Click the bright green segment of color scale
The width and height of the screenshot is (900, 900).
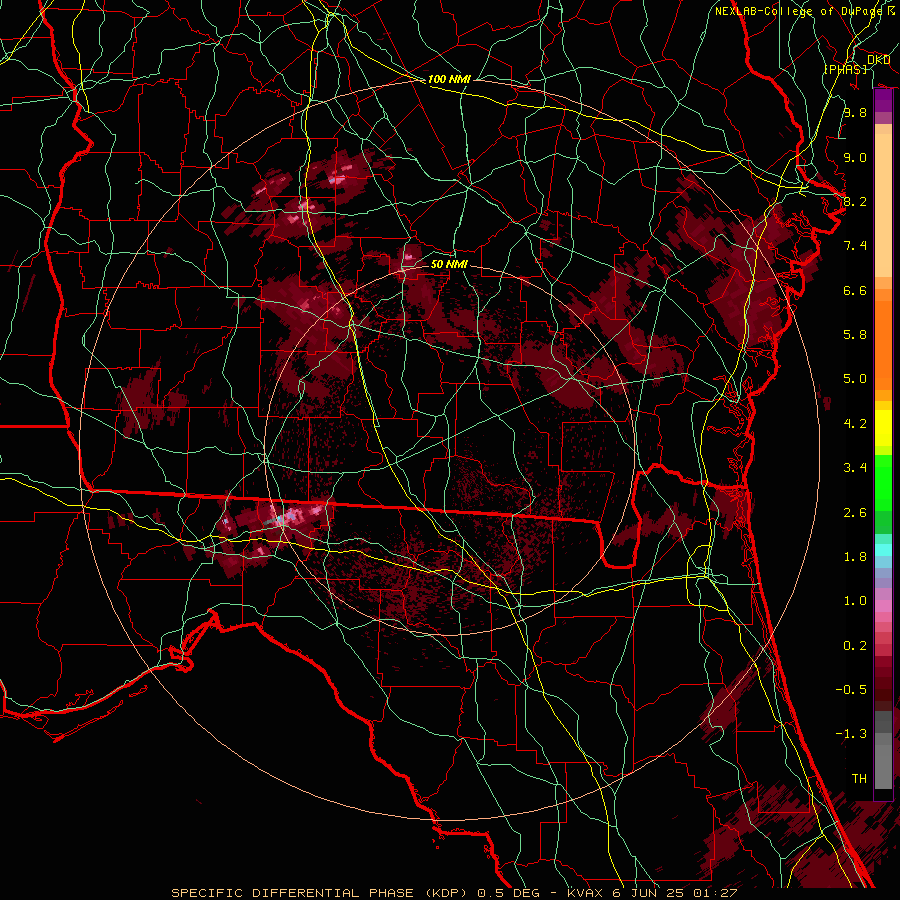[883, 482]
